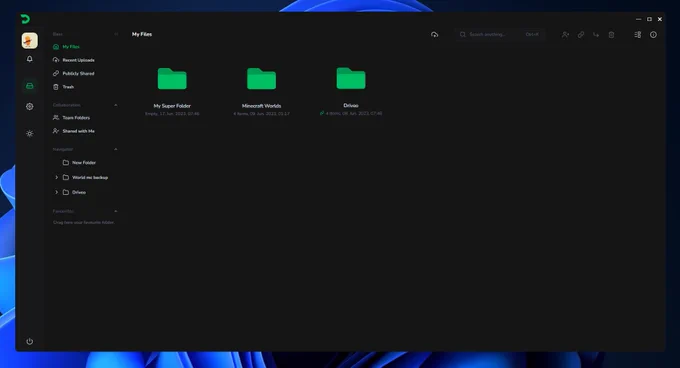
Task: Toggle light theme sun icon
Action: (x=29, y=134)
